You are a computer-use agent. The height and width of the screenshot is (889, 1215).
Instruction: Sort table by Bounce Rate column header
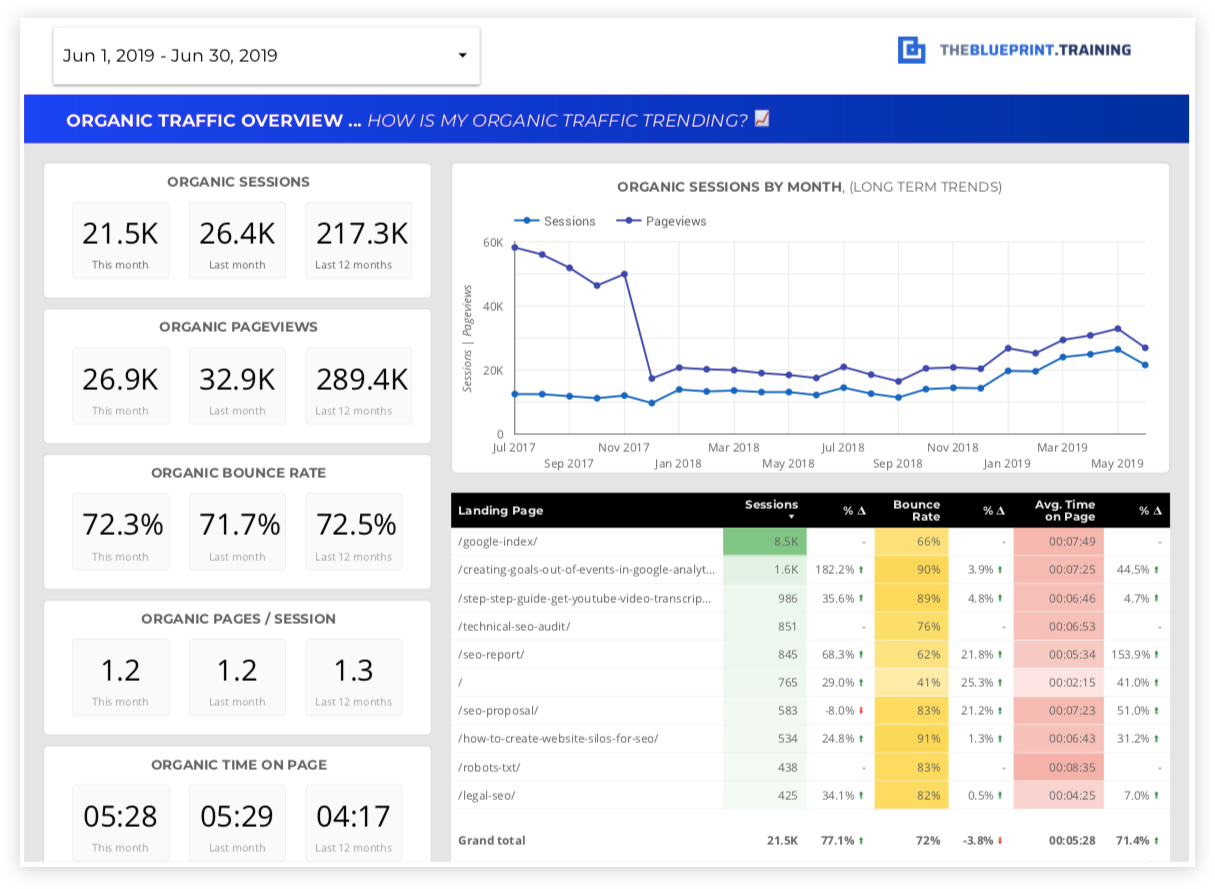(x=916, y=511)
